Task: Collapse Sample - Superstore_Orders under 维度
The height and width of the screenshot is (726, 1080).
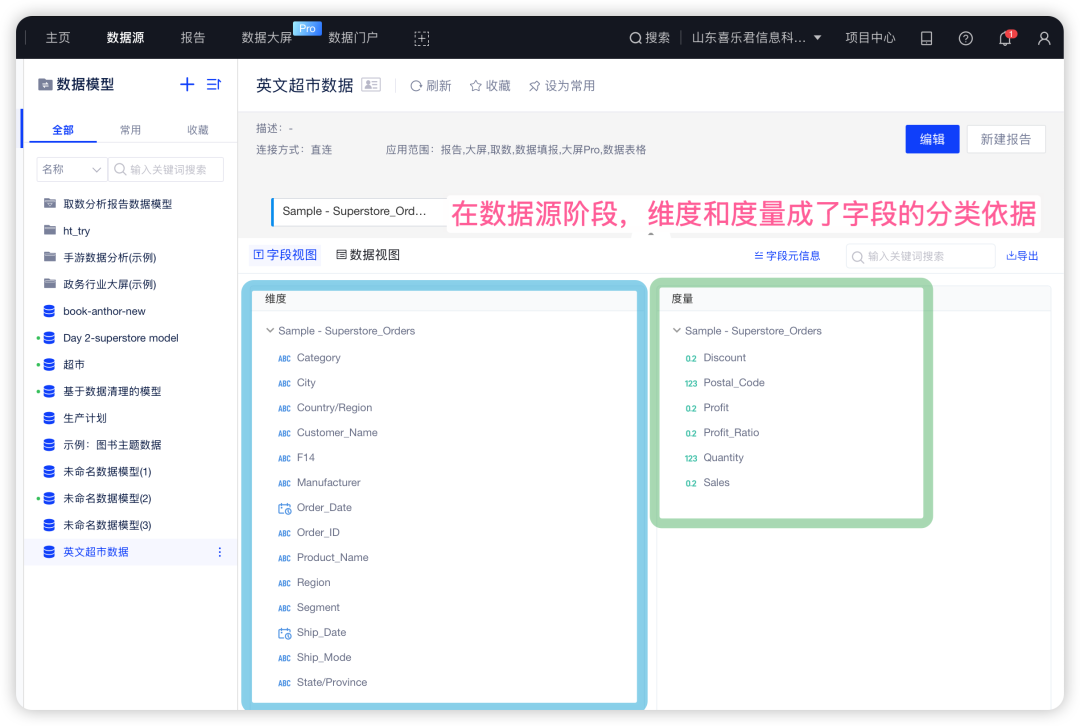Action: pos(270,330)
